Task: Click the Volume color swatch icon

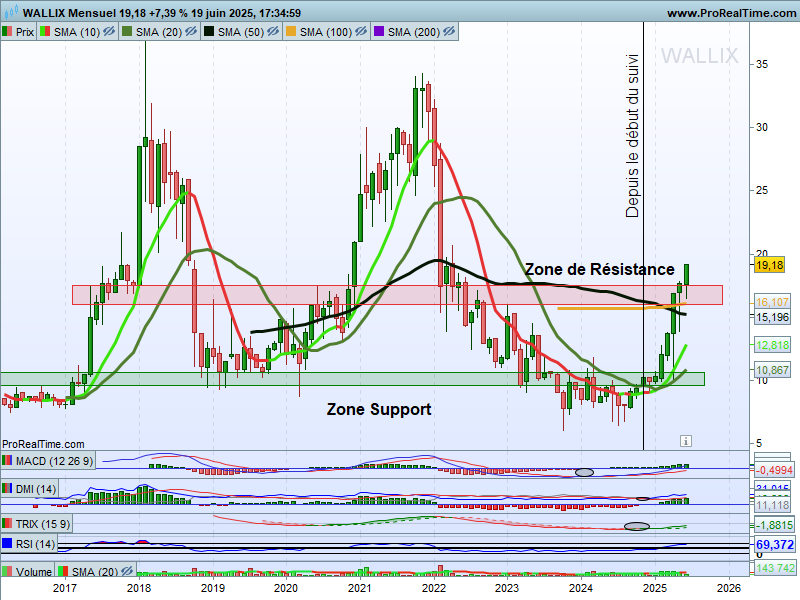Action: click(x=7, y=571)
